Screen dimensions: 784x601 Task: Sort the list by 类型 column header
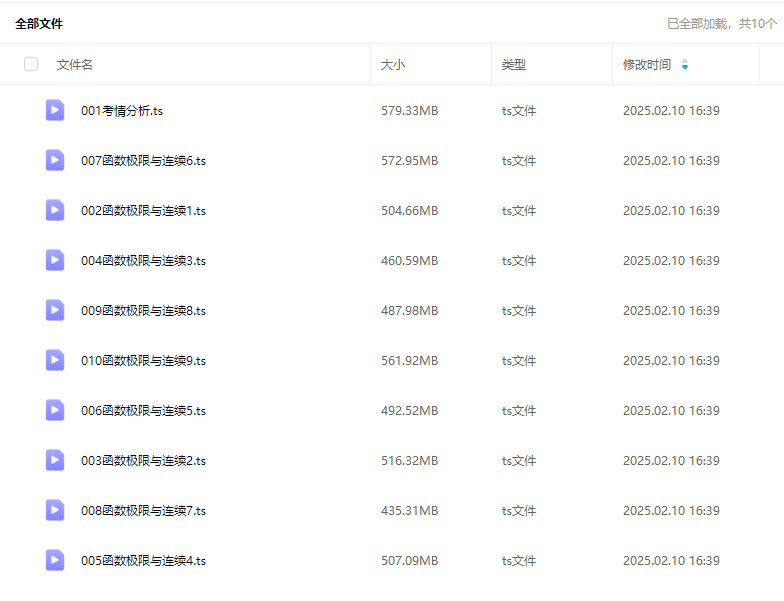513,65
